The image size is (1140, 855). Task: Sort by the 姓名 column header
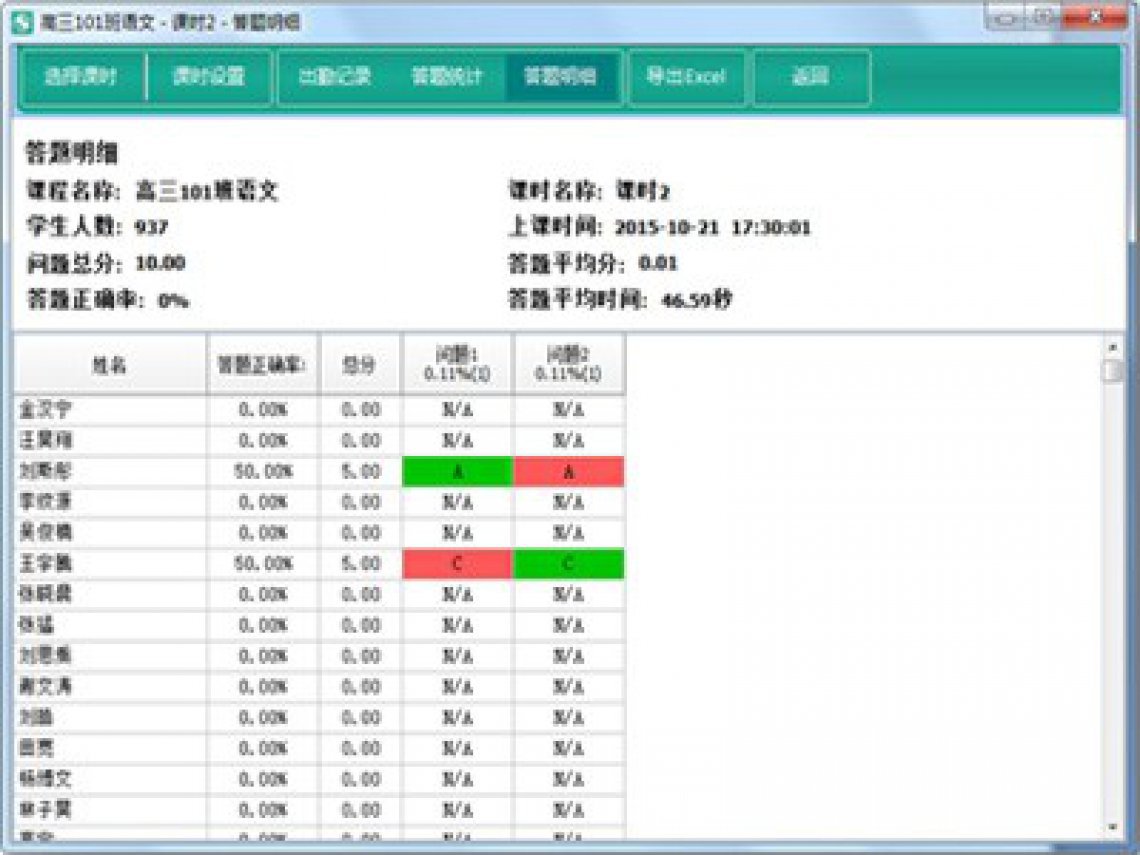110,366
